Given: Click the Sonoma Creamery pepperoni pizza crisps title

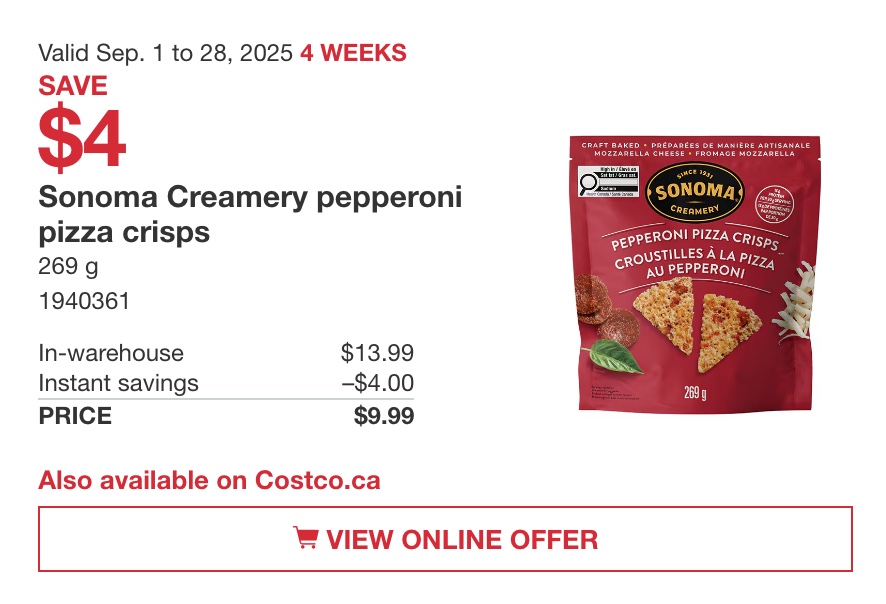Looking at the screenshot, I should [250, 214].
